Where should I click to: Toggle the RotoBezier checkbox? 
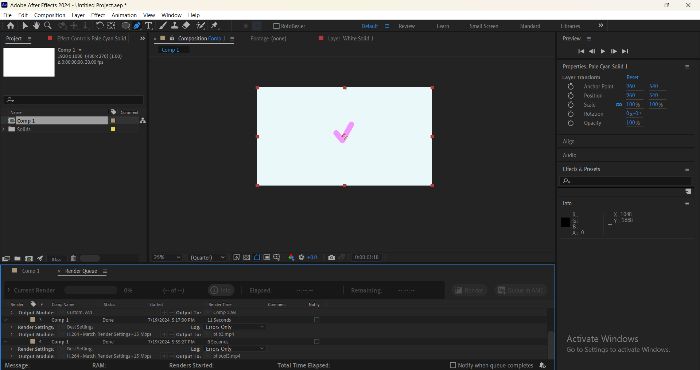pos(276,26)
